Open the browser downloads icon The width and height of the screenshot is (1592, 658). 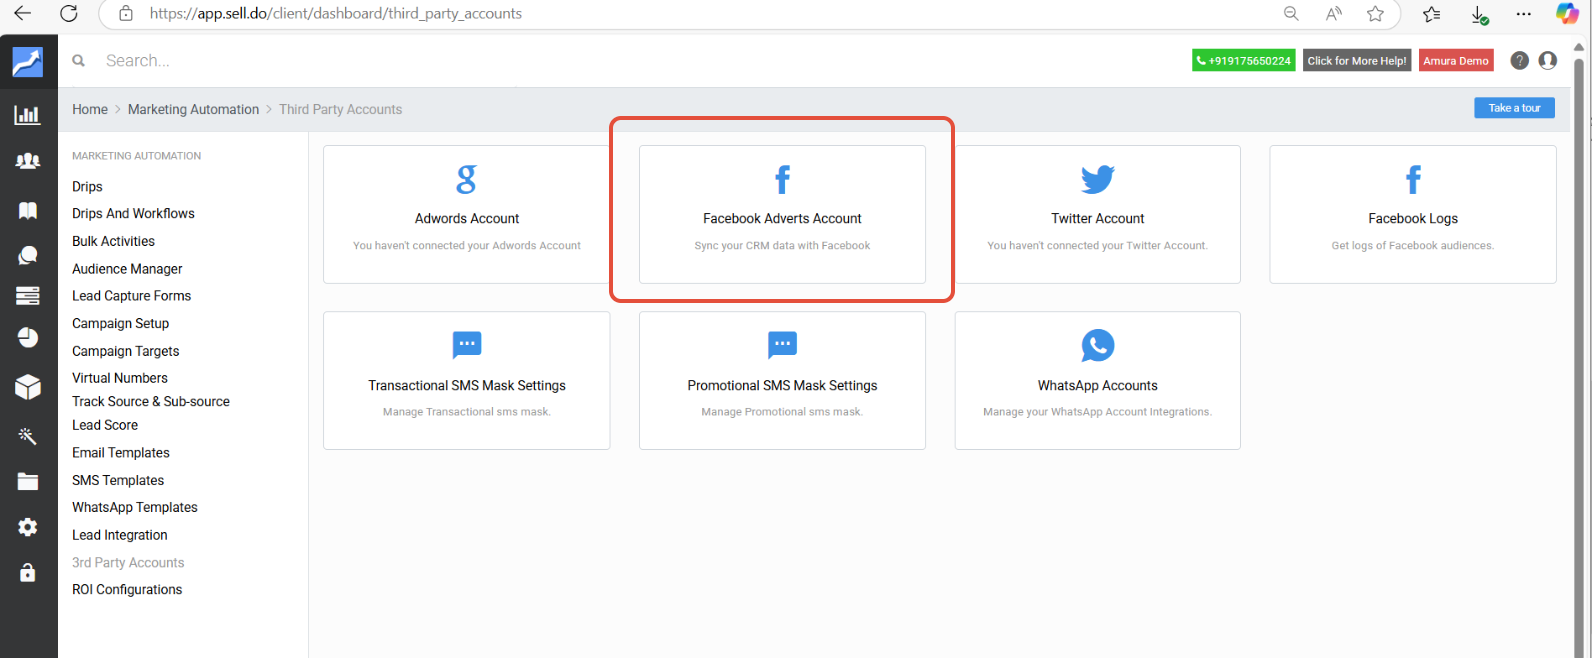pos(1479,14)
